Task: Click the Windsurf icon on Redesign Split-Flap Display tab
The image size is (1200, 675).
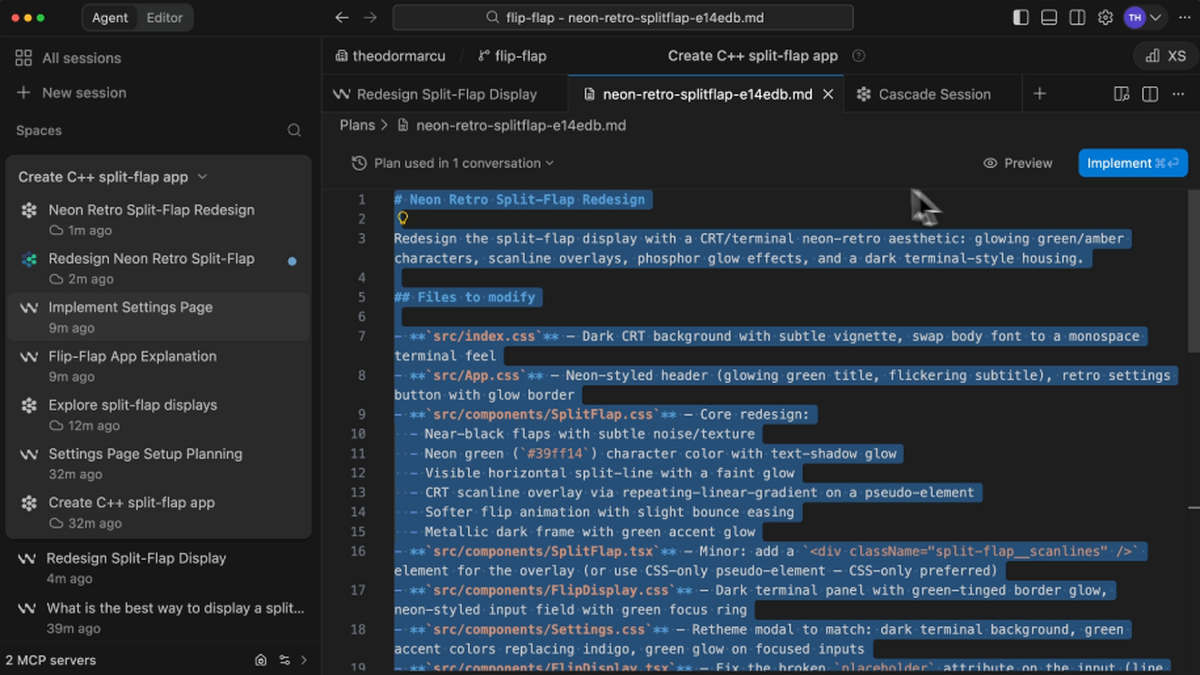Action: pyautogui.click(x=341, y=94)
